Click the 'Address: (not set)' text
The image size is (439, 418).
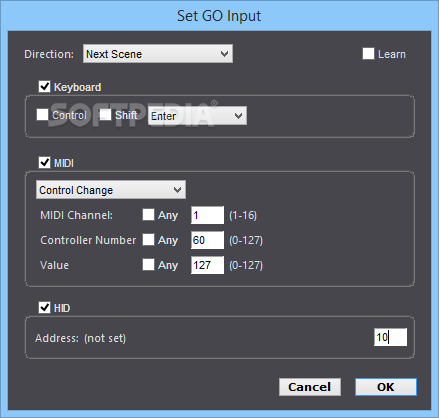pyautogui.click(x=80, y=338)
